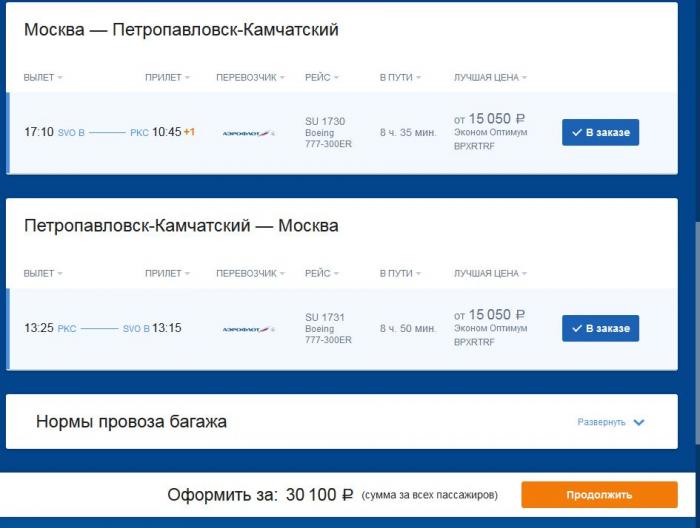Sort return flights by РЕЙС column
Viewport: 700px width, 528px height.
pyautogui.click(x=321, y=273)
